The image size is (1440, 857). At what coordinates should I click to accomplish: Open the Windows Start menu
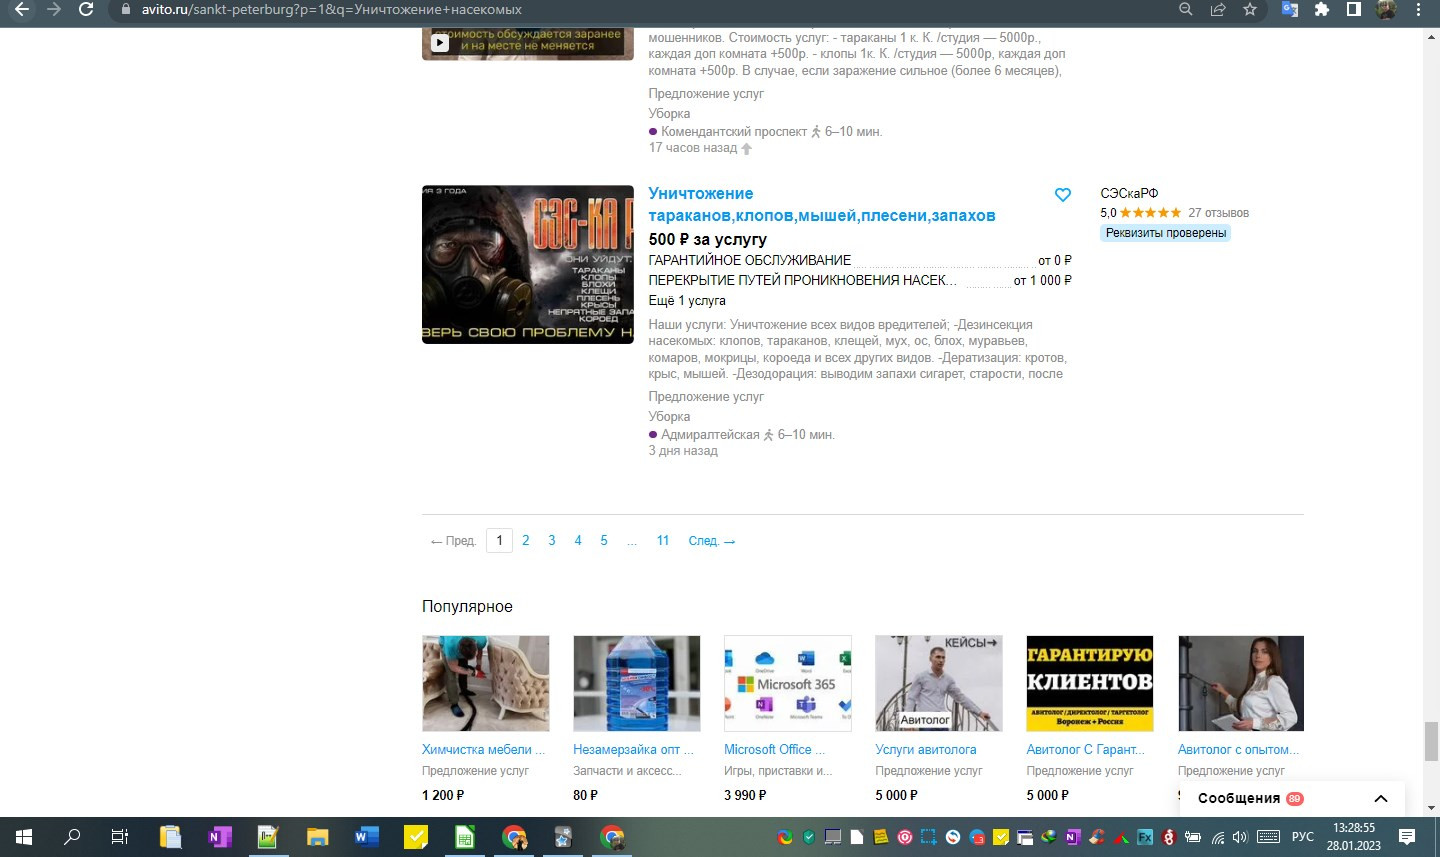tap(24, 837)
